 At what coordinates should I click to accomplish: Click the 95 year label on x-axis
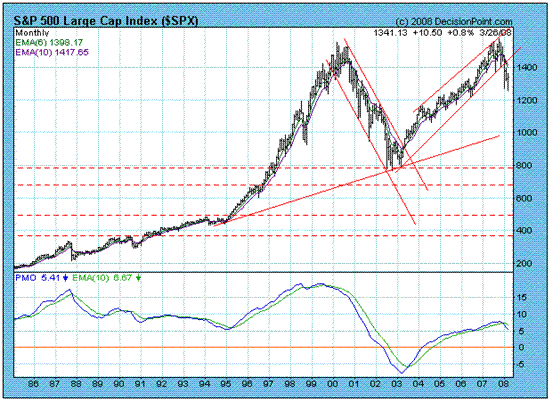click(226, 384)
